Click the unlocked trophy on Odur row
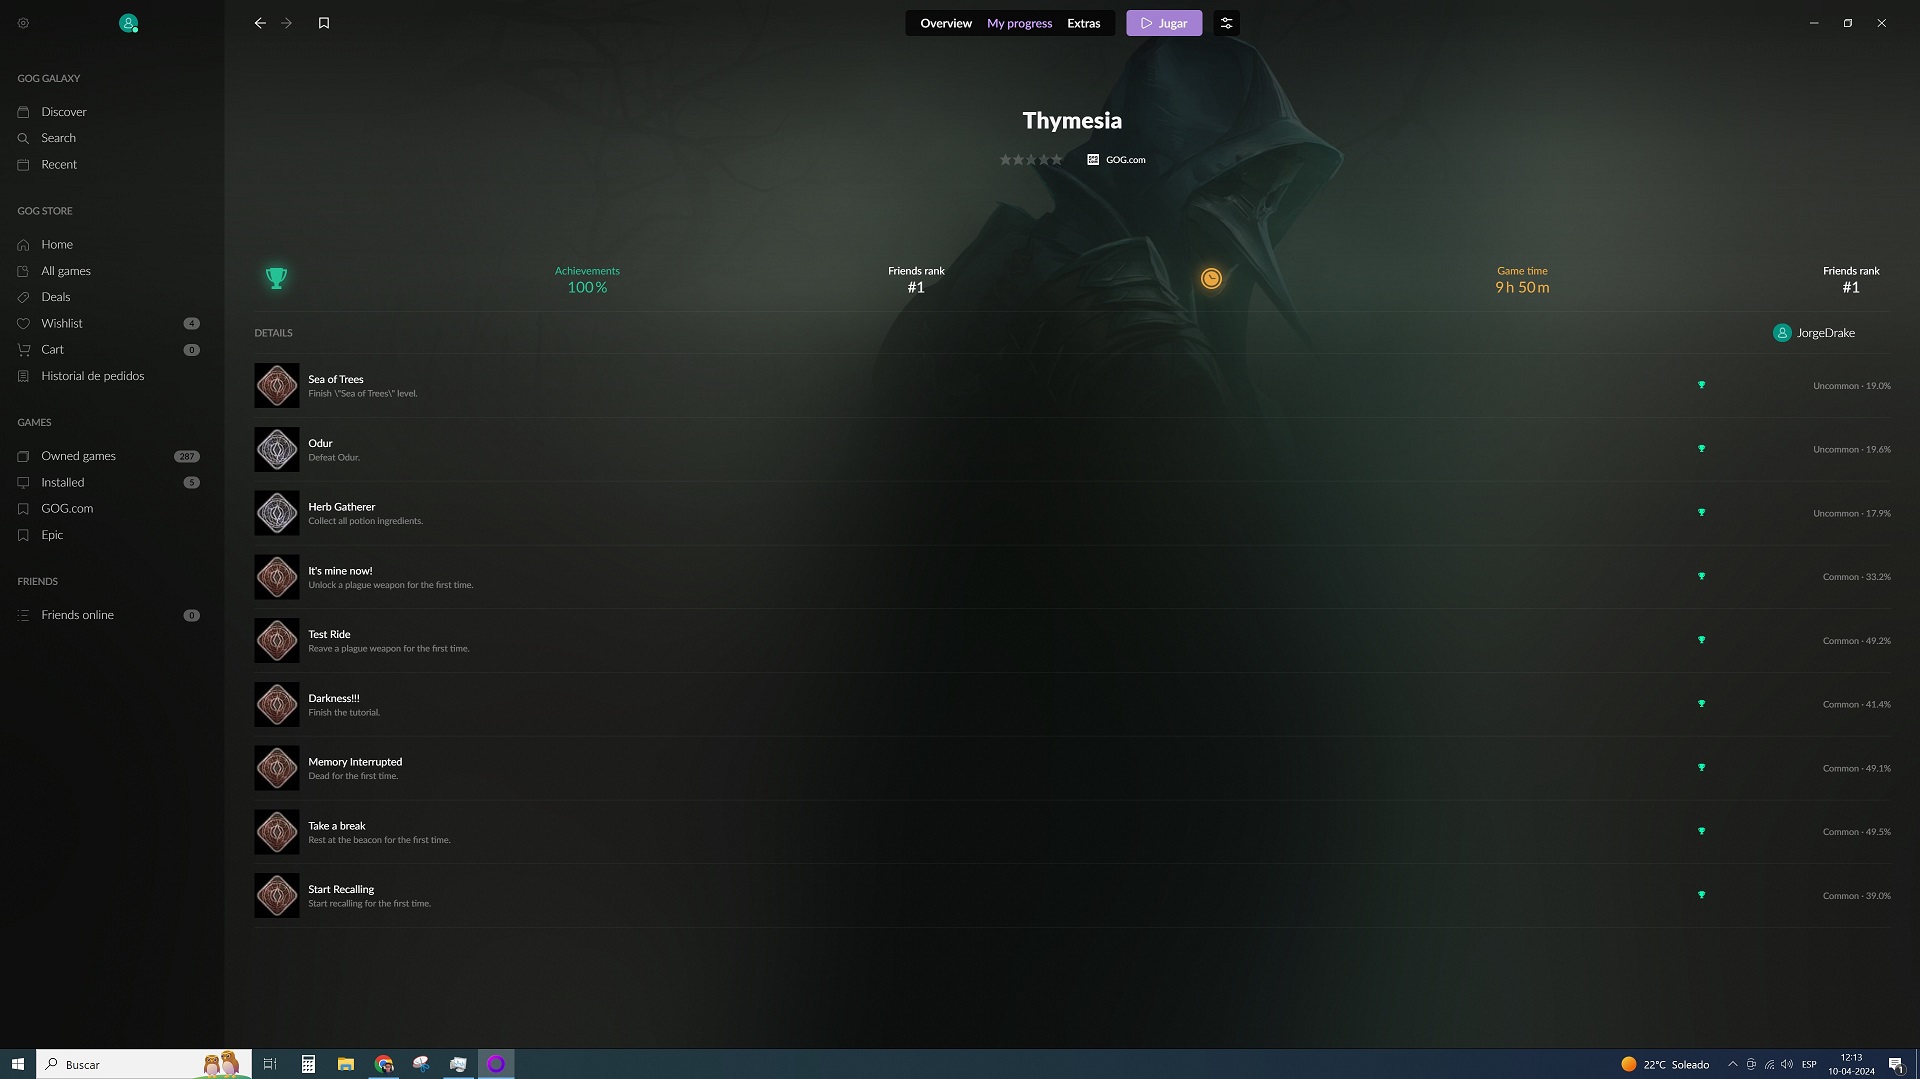Screen dimensions: 1920x1079 1701,449
